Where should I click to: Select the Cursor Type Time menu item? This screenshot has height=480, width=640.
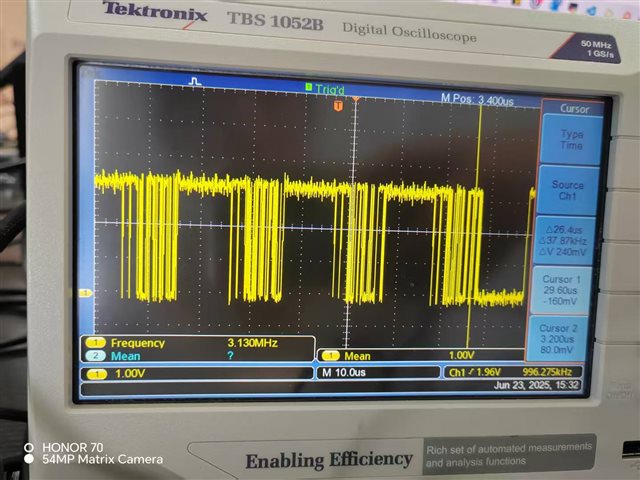[x=571, y=140]
